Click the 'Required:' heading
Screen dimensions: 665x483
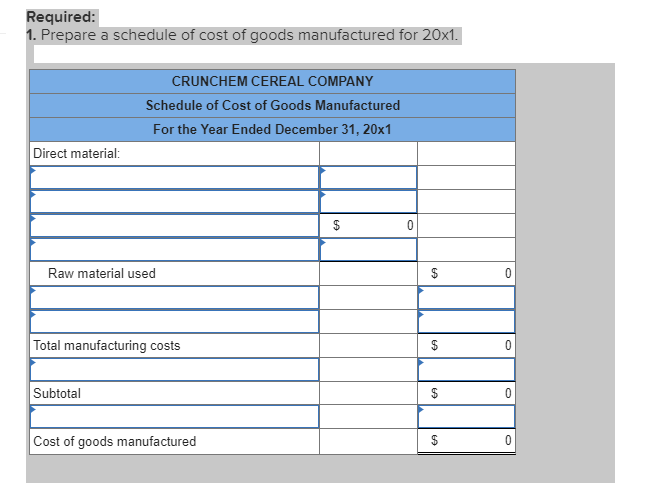click(61, 17)
